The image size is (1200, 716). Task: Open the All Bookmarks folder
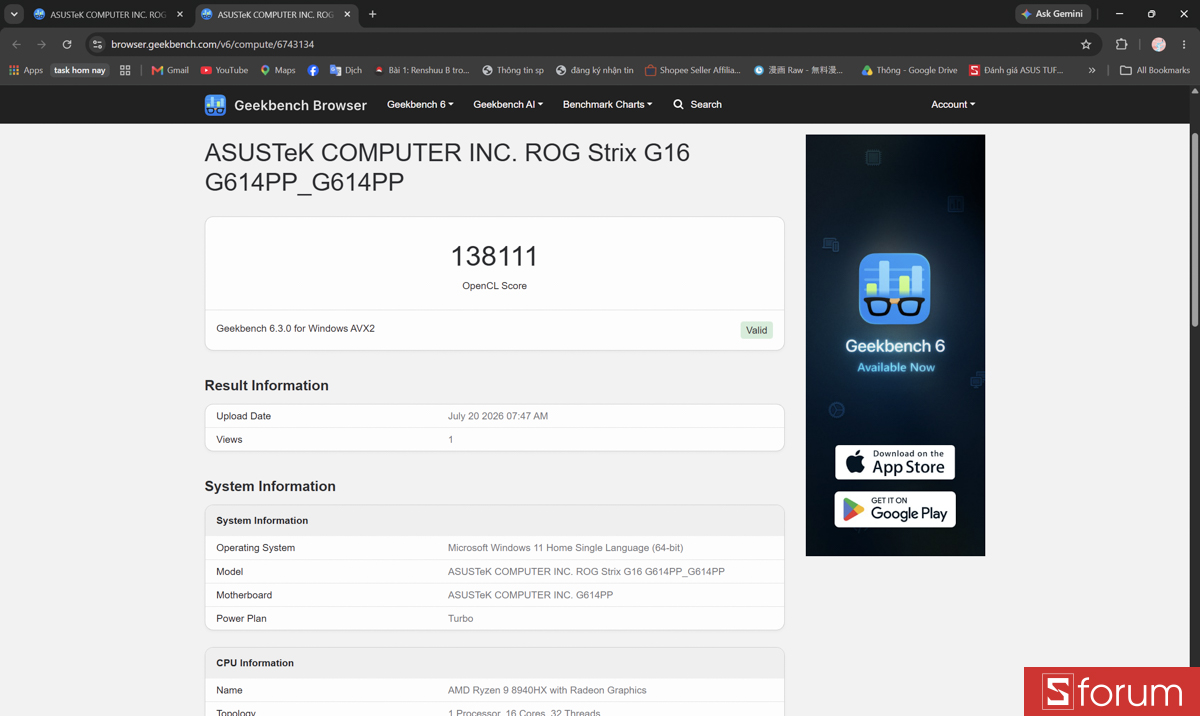1155,70
